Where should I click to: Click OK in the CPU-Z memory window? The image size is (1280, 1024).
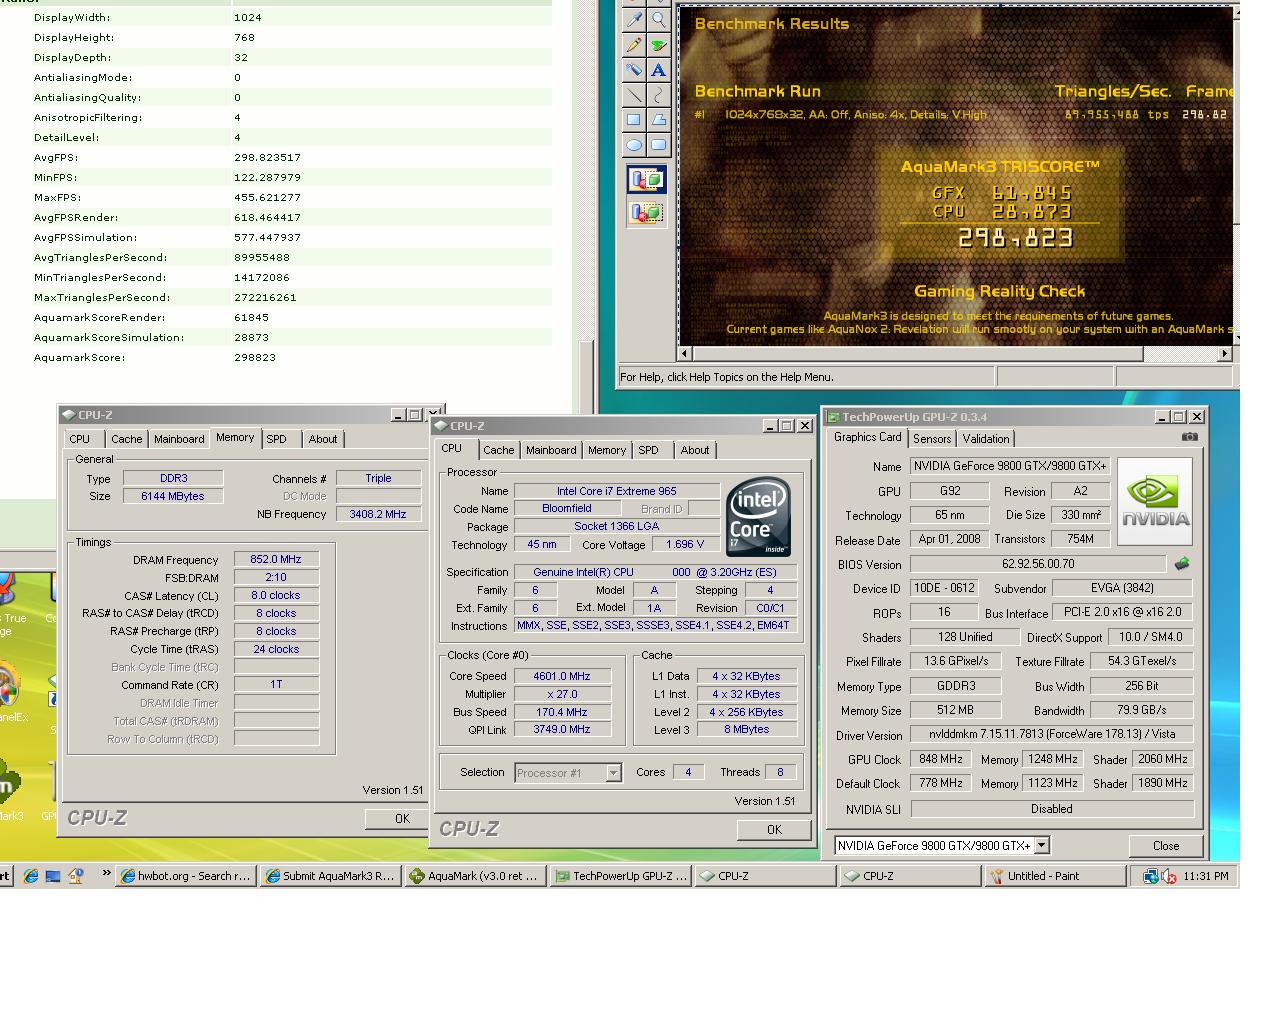tap(402, 818)
